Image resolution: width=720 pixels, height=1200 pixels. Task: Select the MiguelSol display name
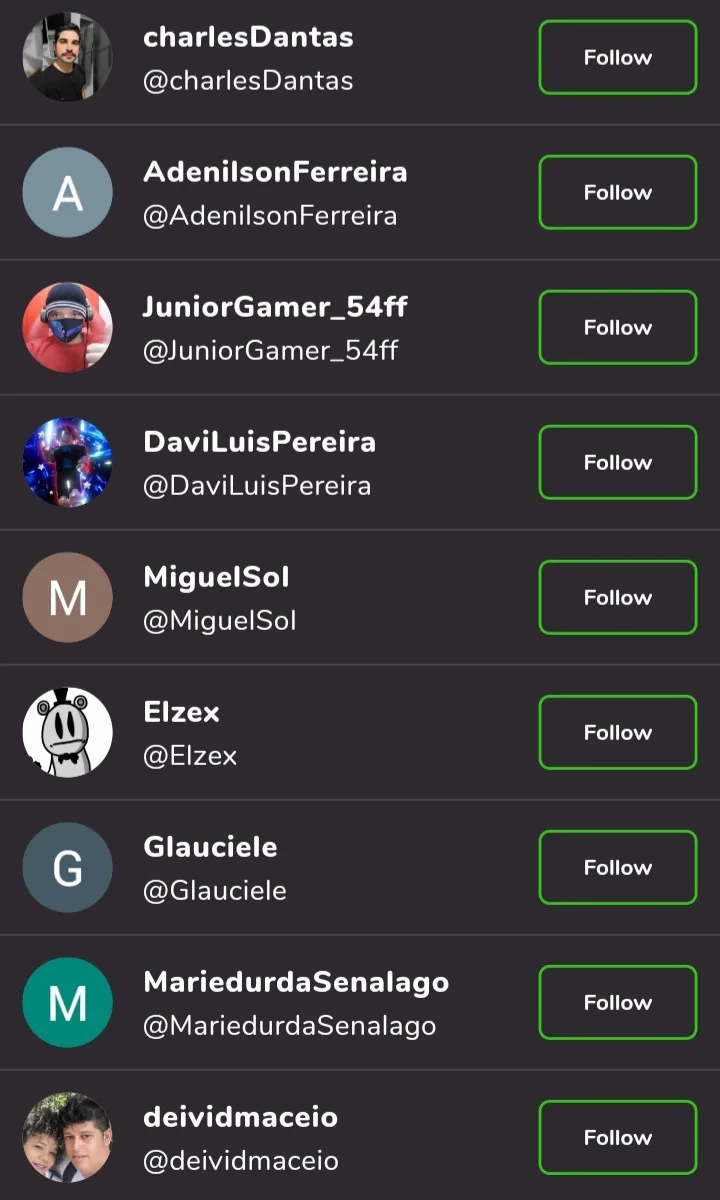pyautogui.click(x=216, y=577)
